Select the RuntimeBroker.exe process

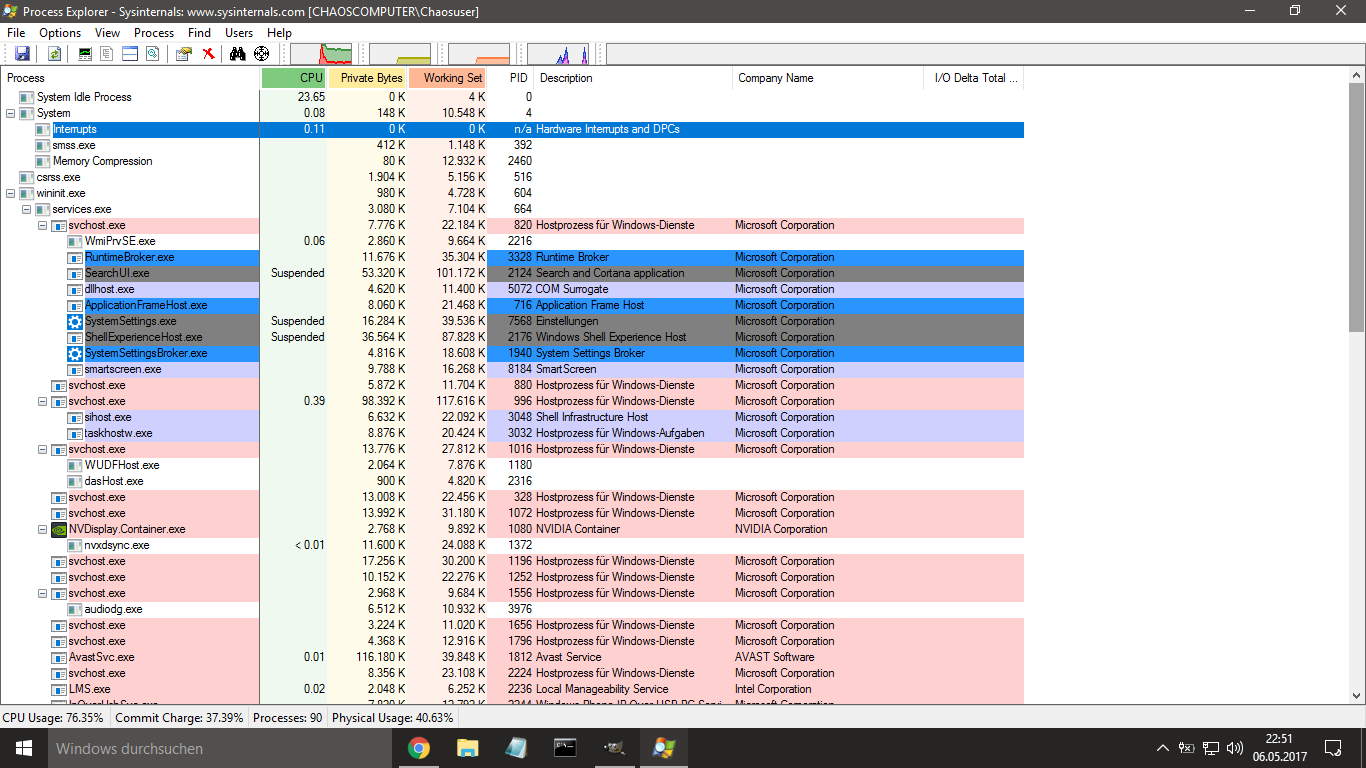pyautogui.click(x=129, y=257)
